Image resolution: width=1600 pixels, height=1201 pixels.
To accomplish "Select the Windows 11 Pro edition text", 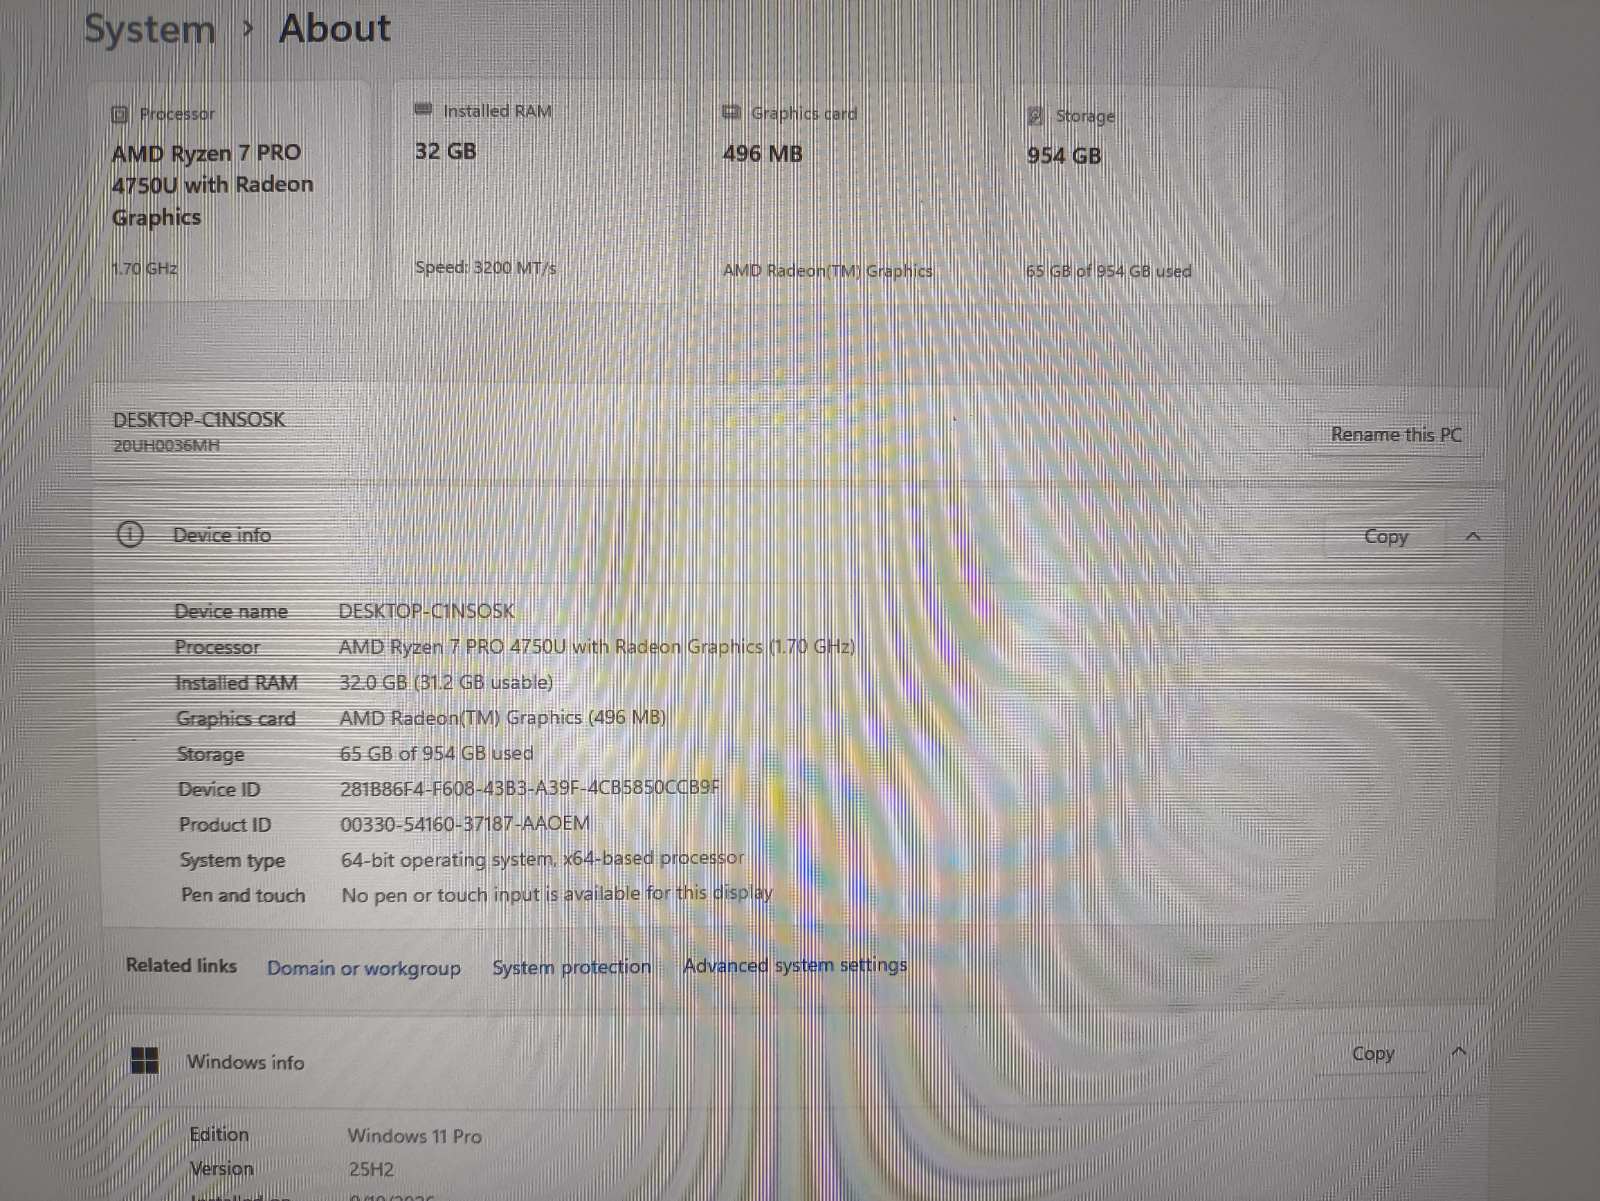I will (x=415, y=1136).
